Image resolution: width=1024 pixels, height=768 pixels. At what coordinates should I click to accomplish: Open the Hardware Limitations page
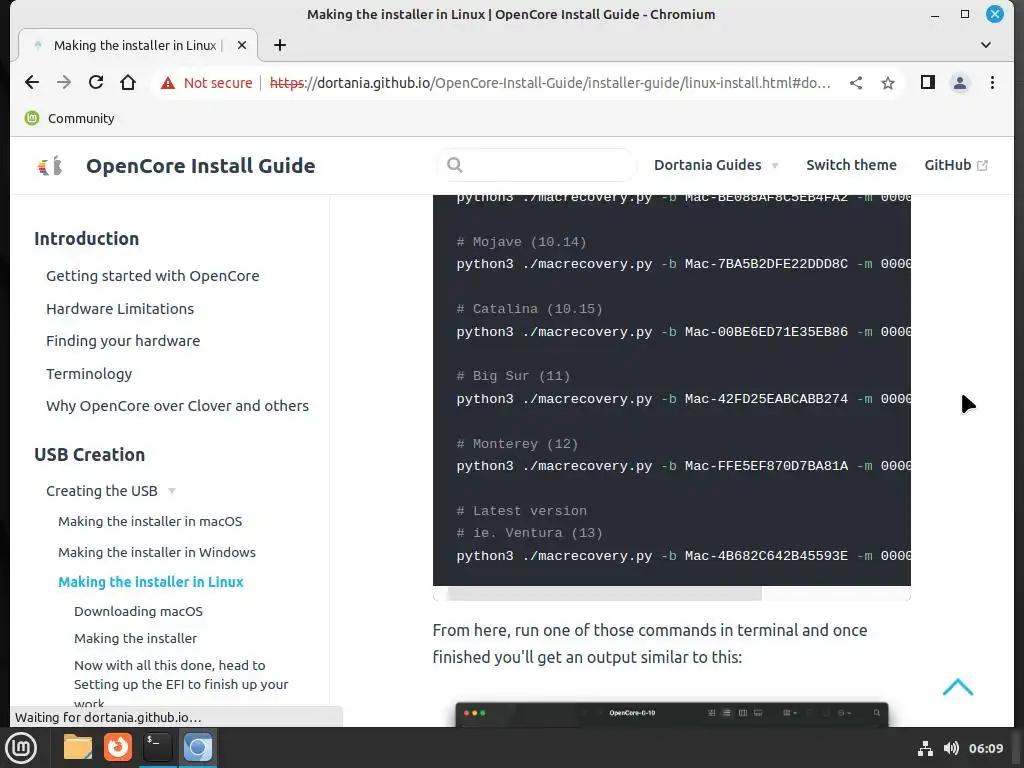pos(120,308)
